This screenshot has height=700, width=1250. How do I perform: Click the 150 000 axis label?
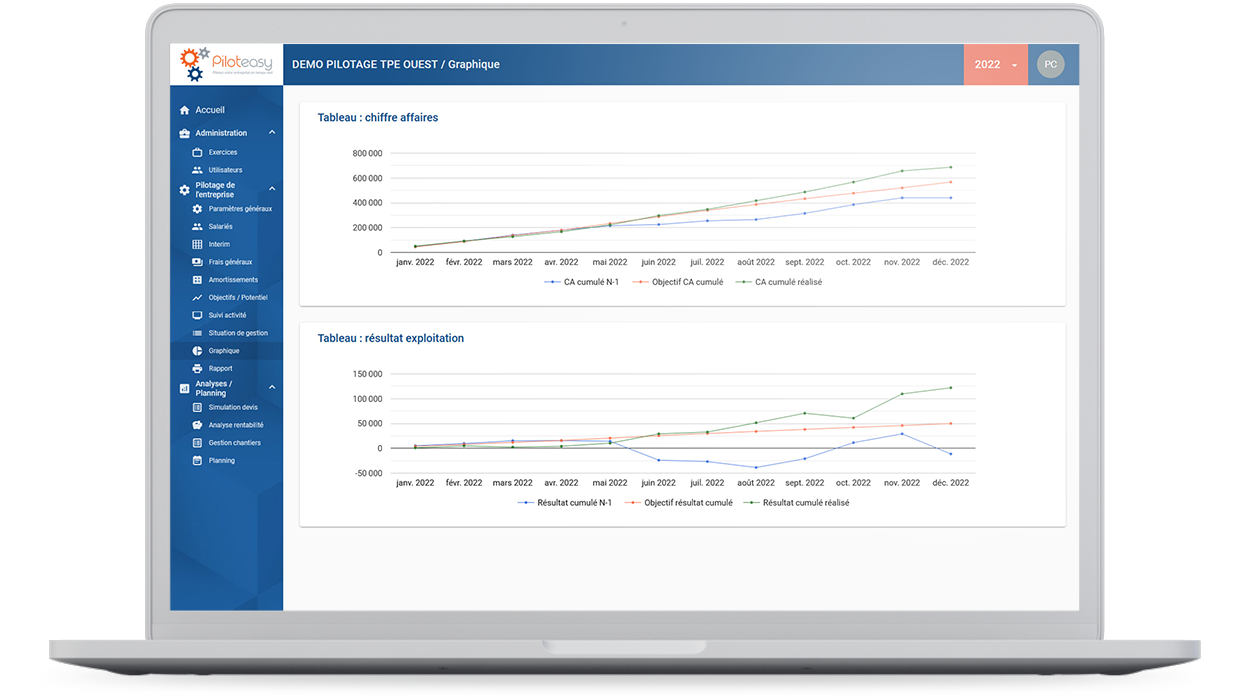(x=367, y=374)
